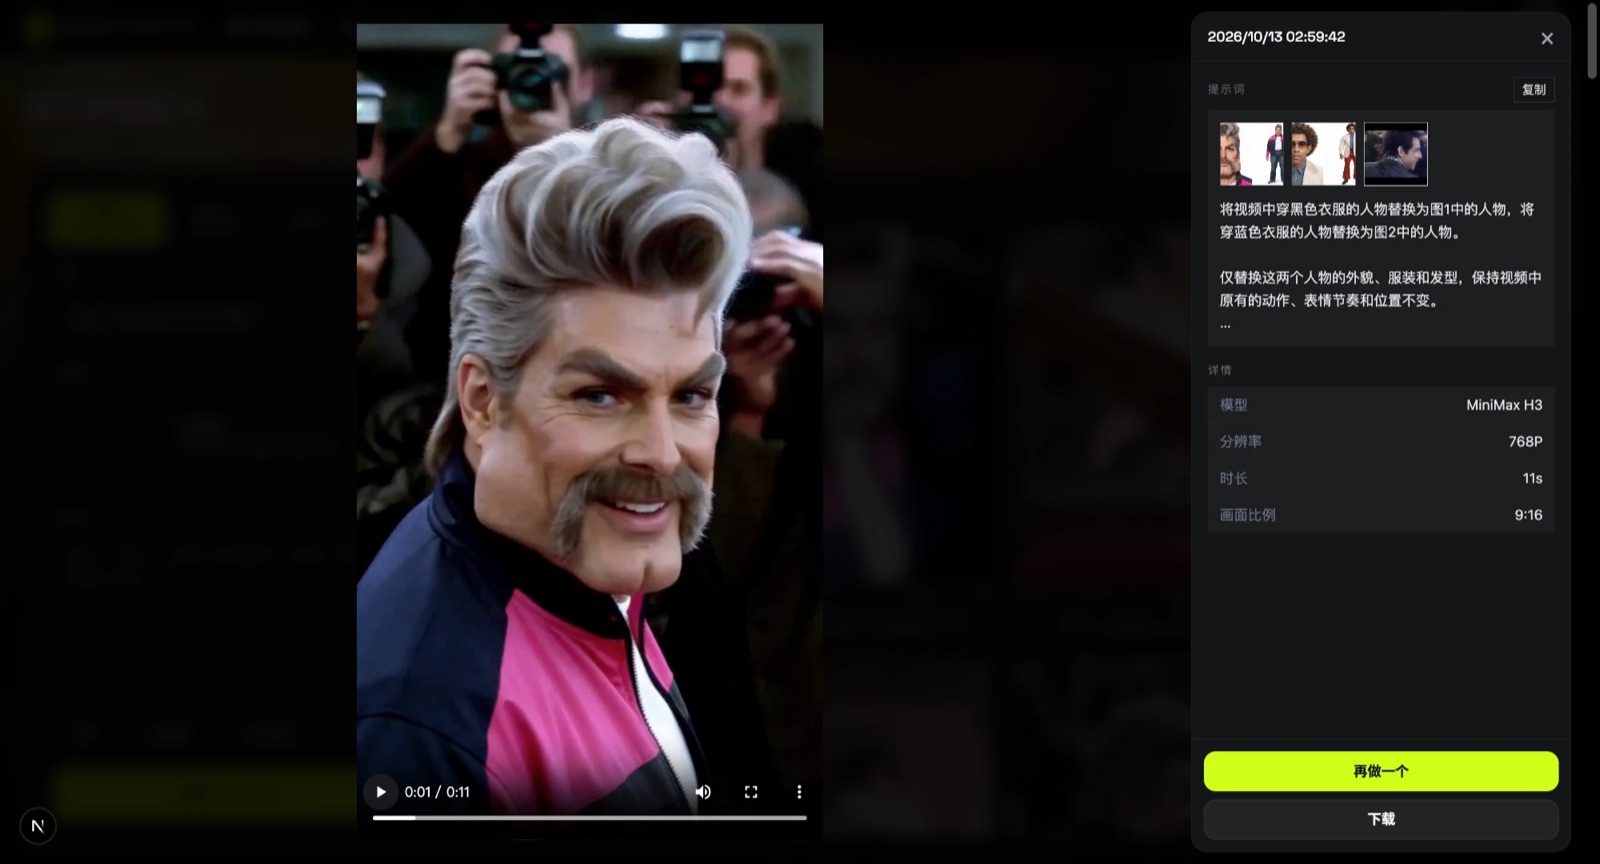Click the 再做一个 button

[x=1381, y=771]
